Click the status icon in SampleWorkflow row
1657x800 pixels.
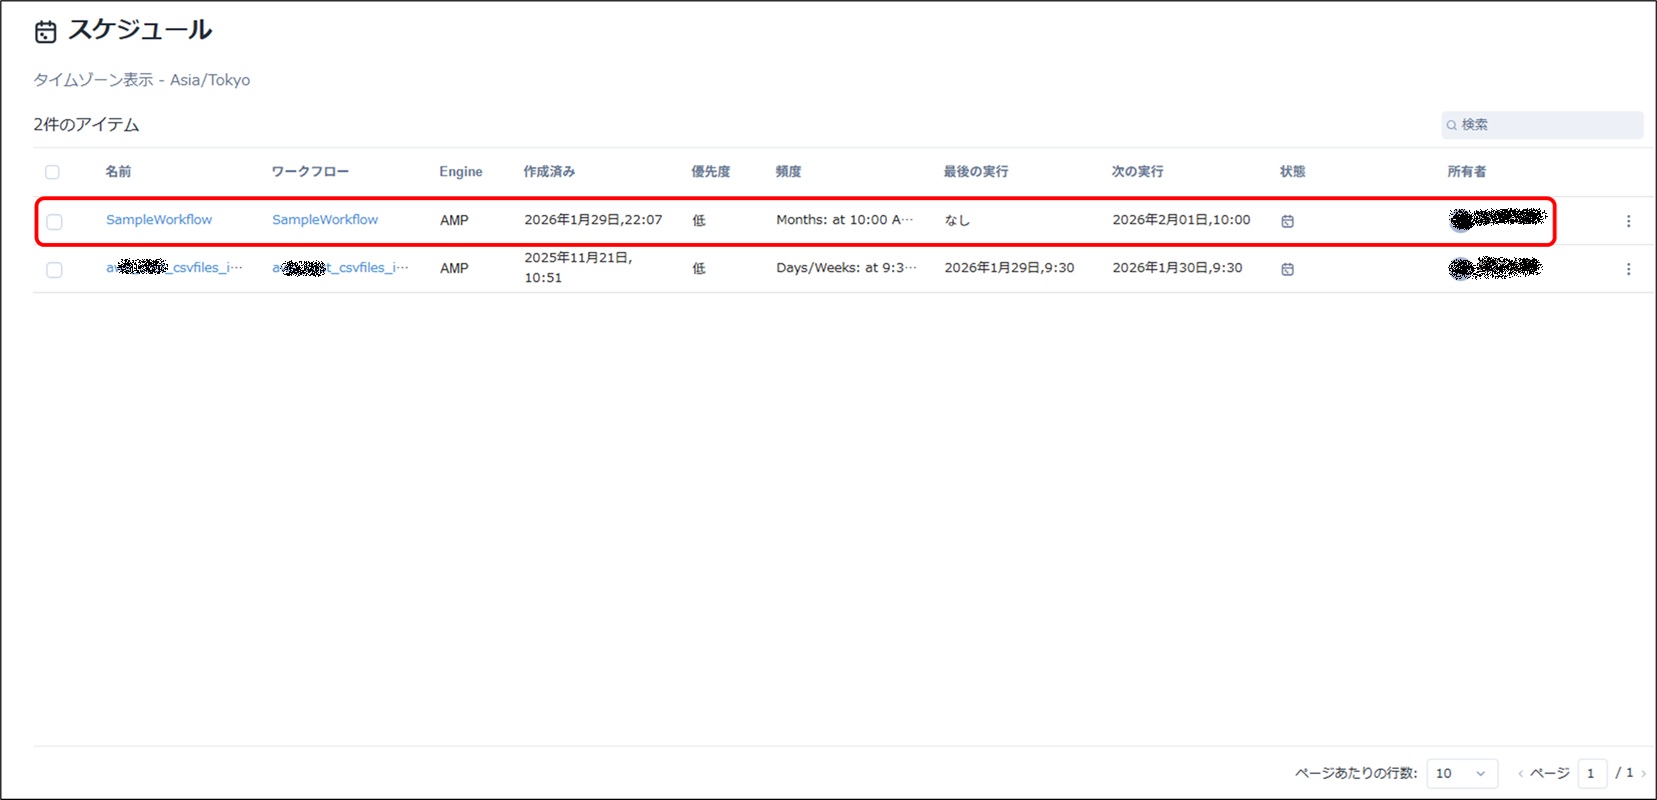pyautogui.click(x=1287, y=221)
